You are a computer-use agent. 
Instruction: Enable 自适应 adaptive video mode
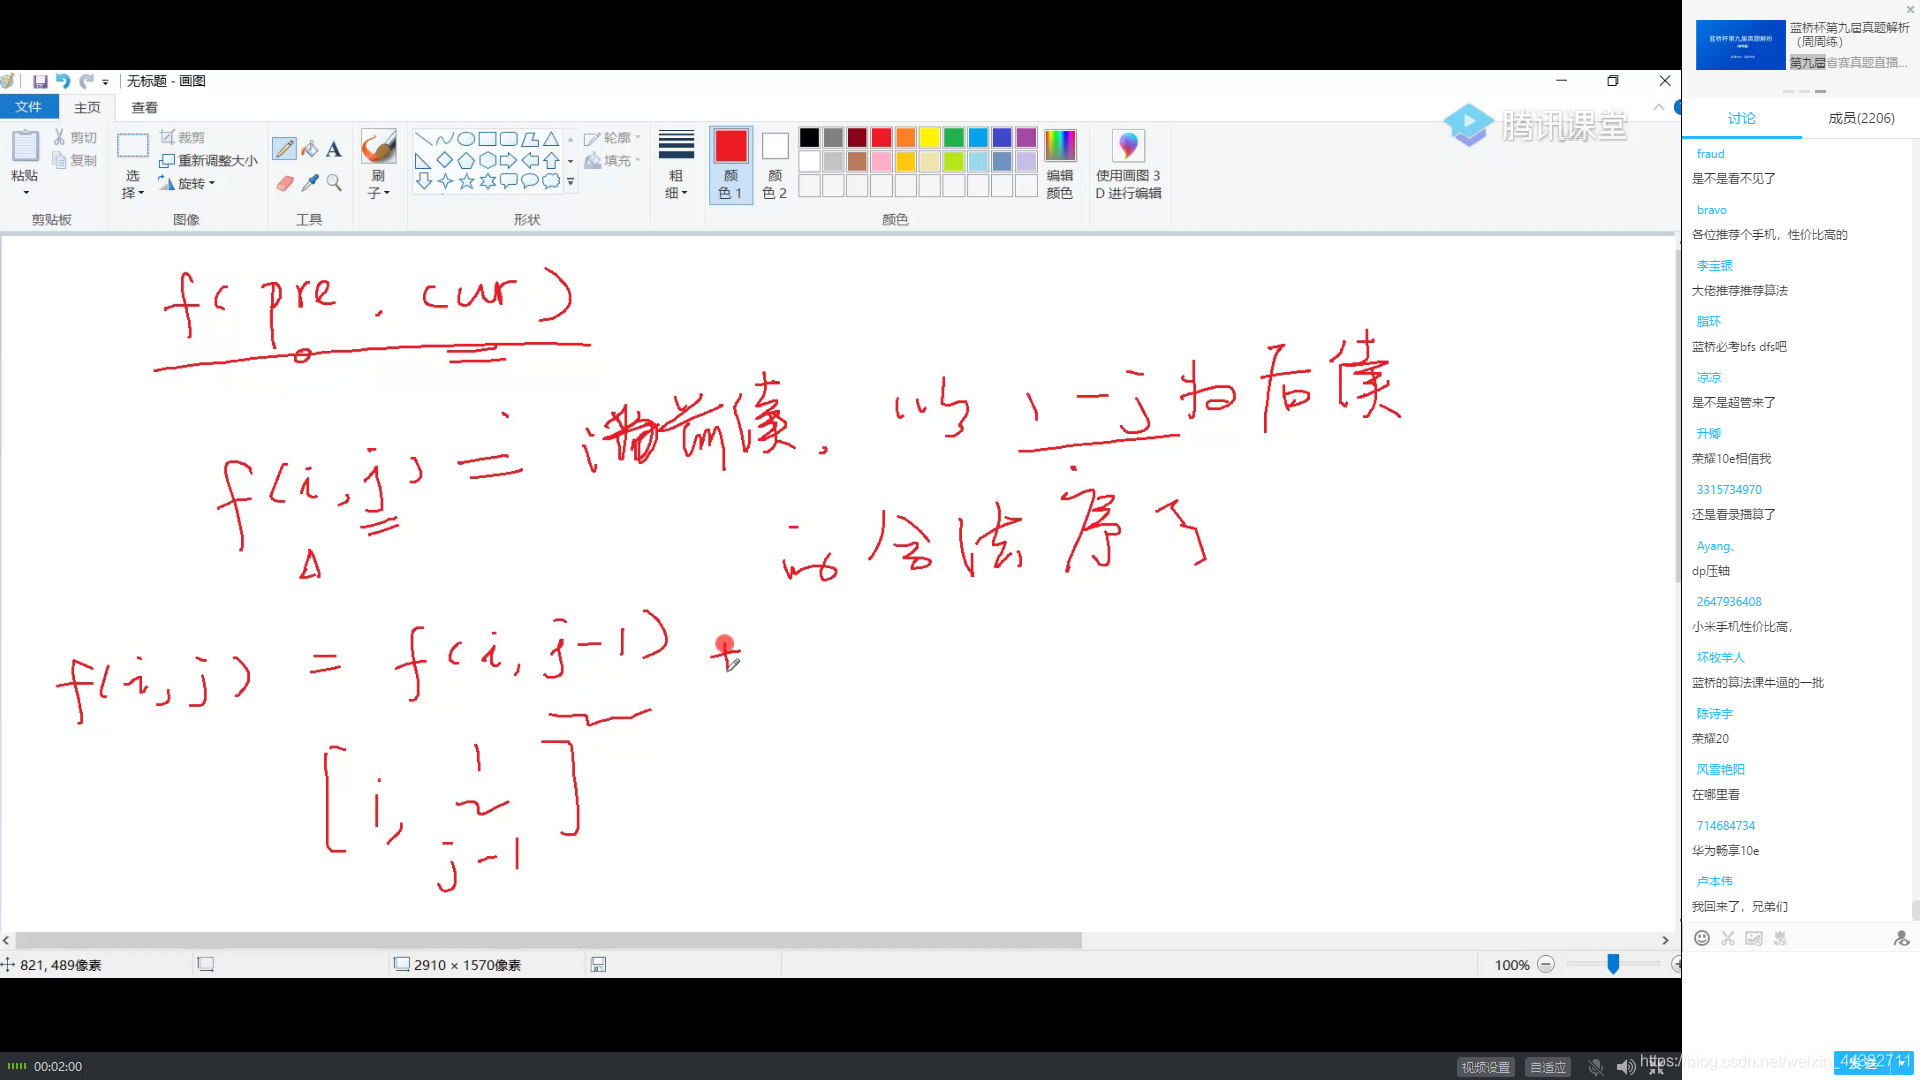tap(1548, 1066)
